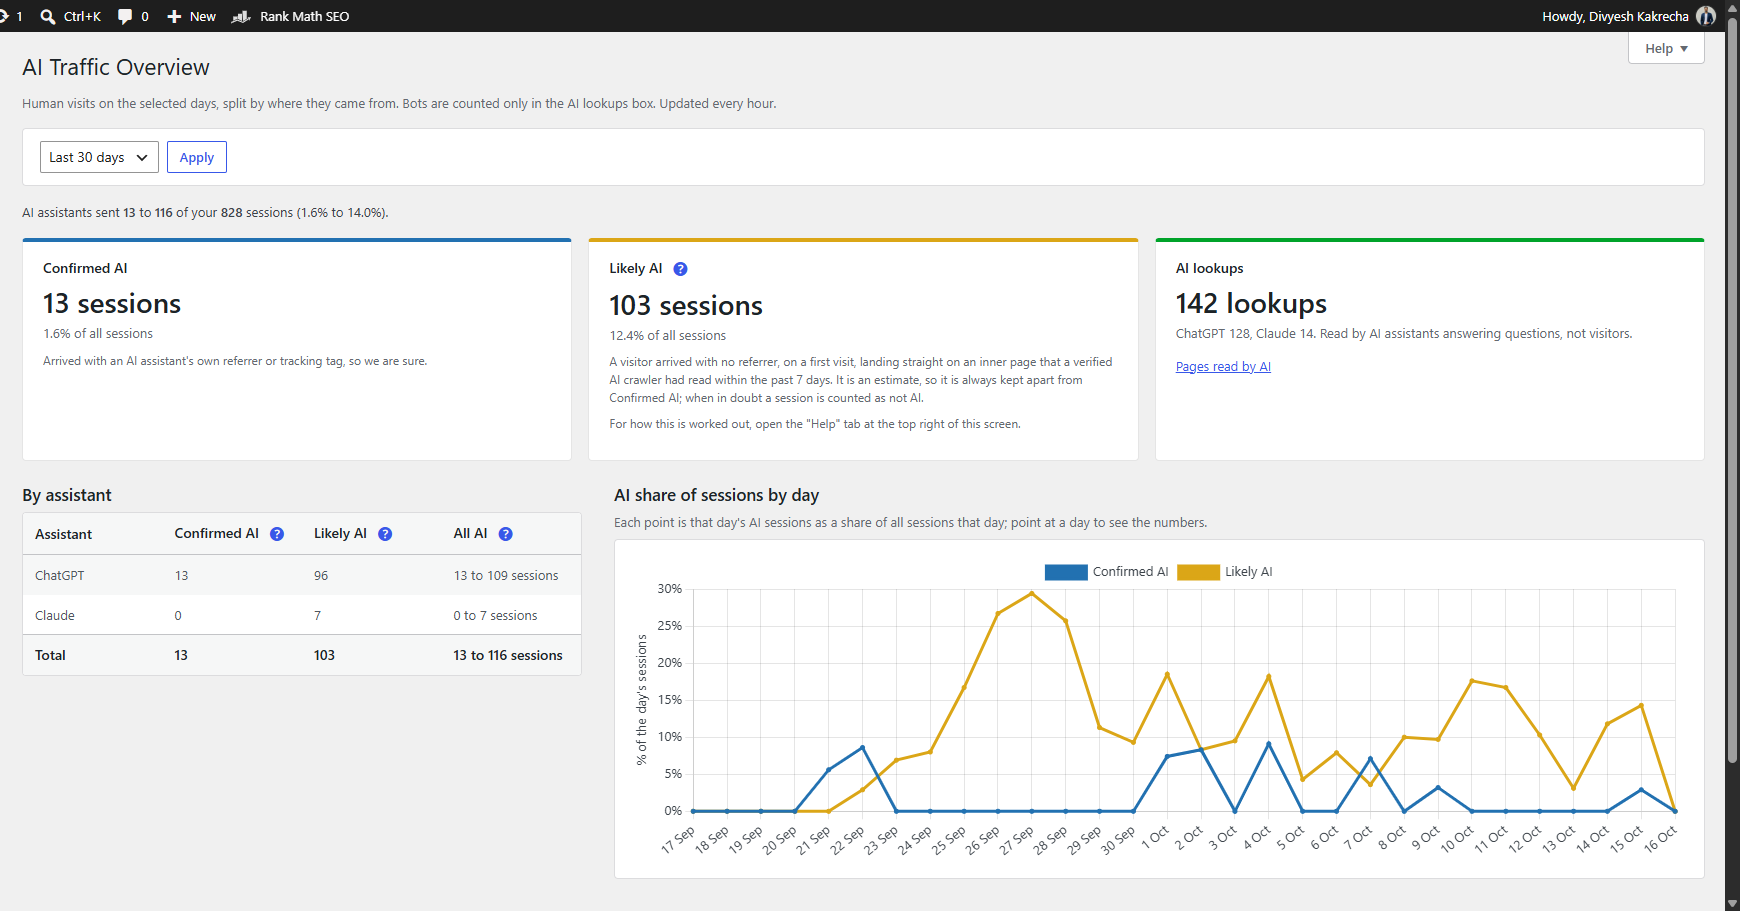Open the Last 30 days dropdown
This screenshot has height=911, width=1740.
coord(99,157)
